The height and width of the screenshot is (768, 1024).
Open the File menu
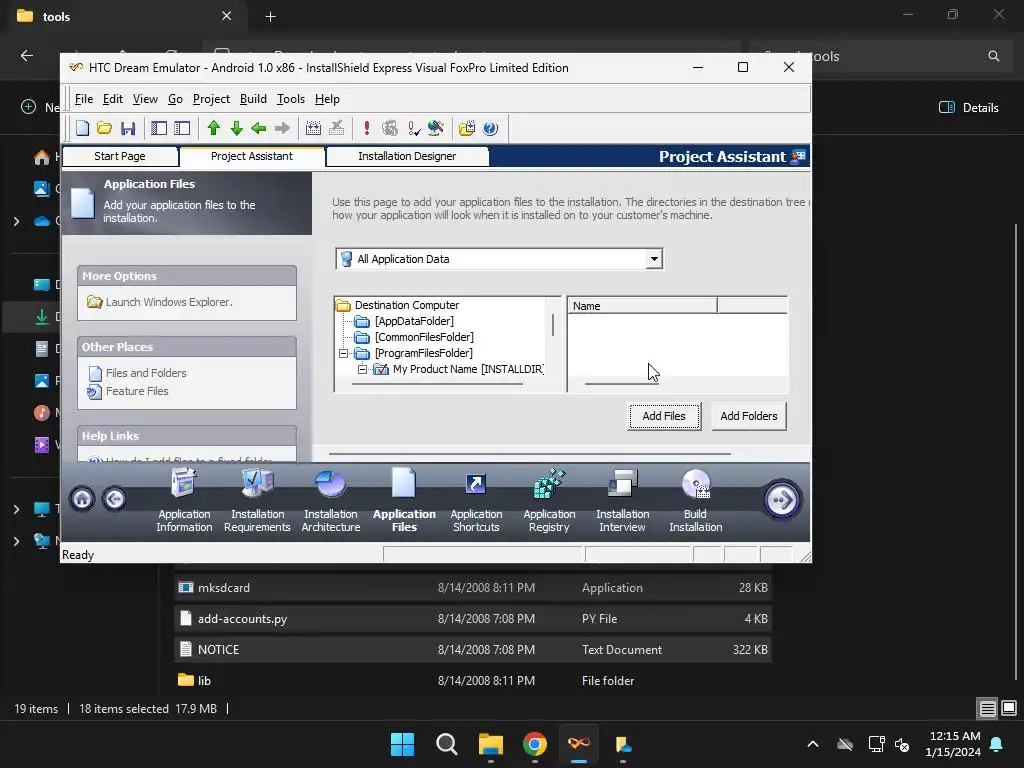[84, 99]
